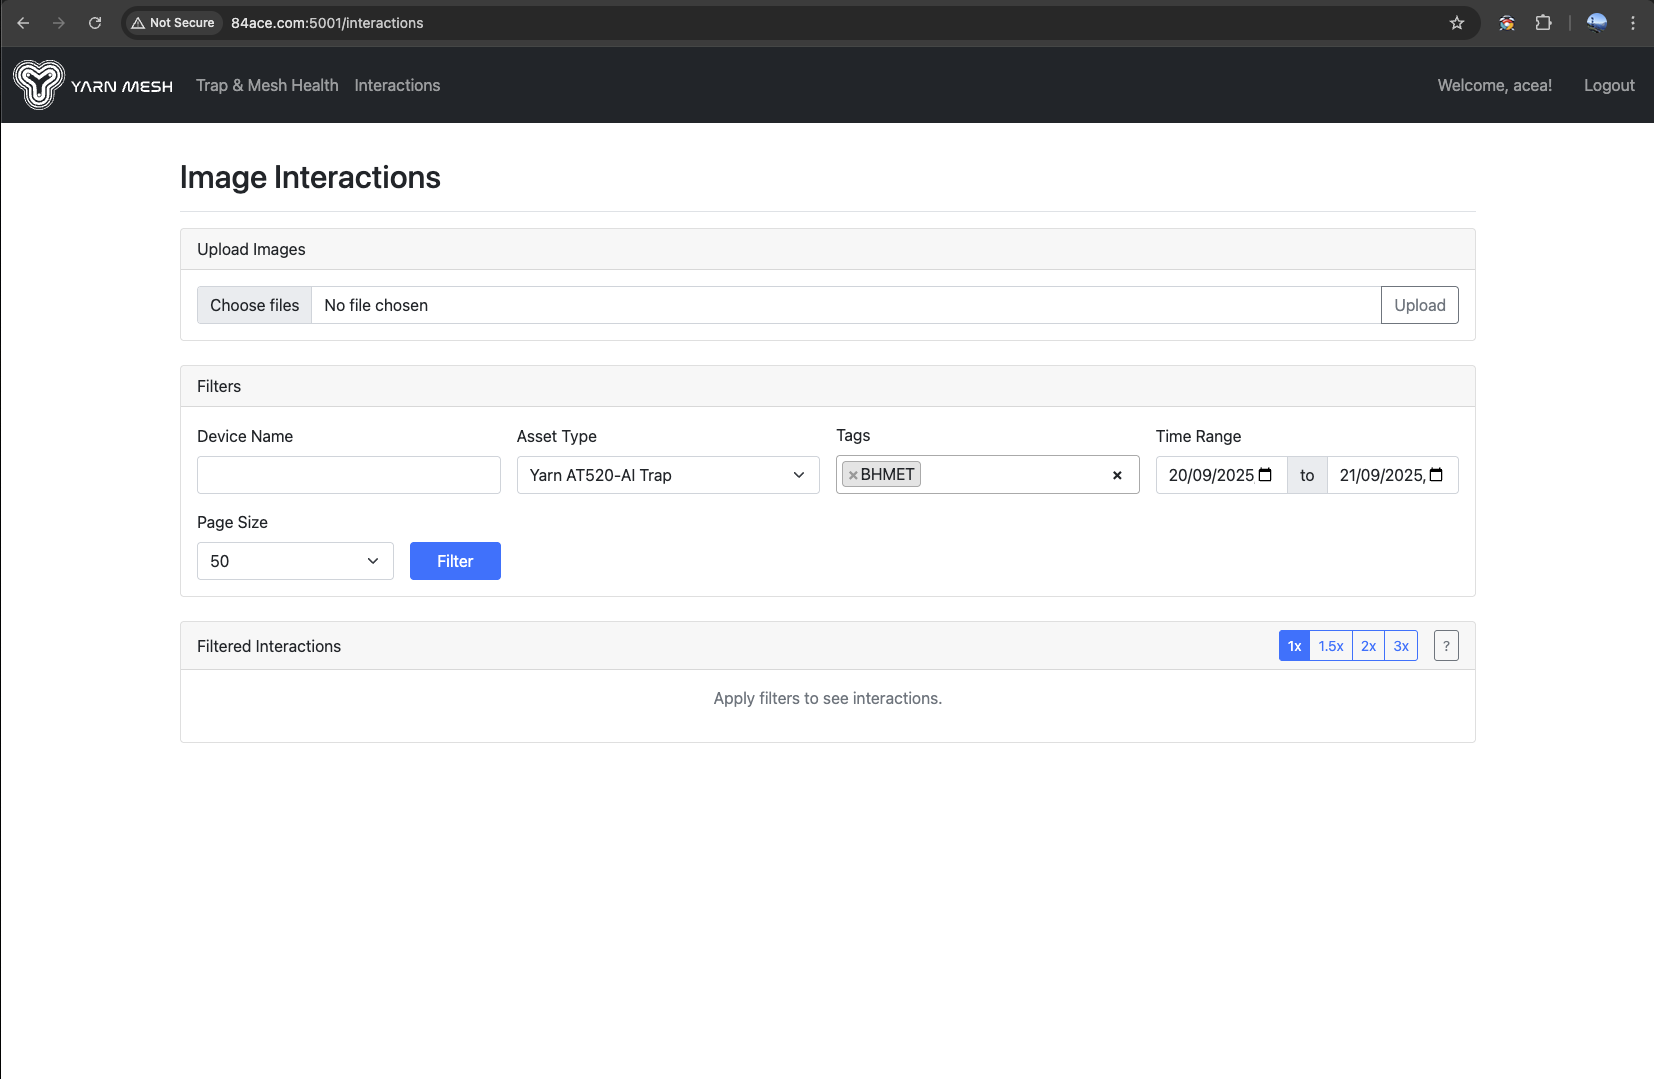
Task: Go to Interactions nav item
Action: (x=397, y=86)
